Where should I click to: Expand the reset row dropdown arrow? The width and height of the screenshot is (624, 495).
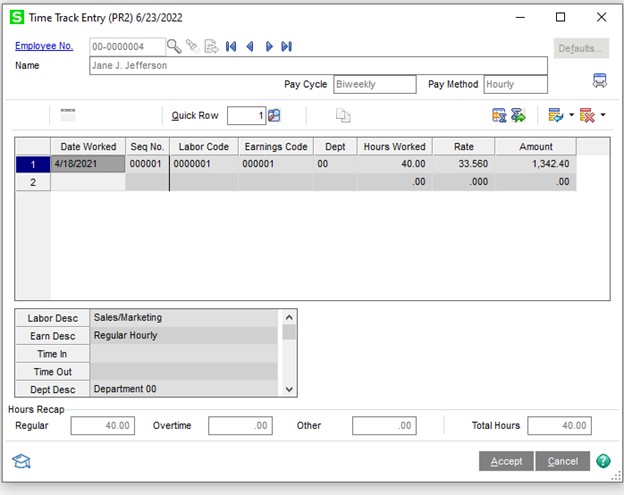pos(571,115)
